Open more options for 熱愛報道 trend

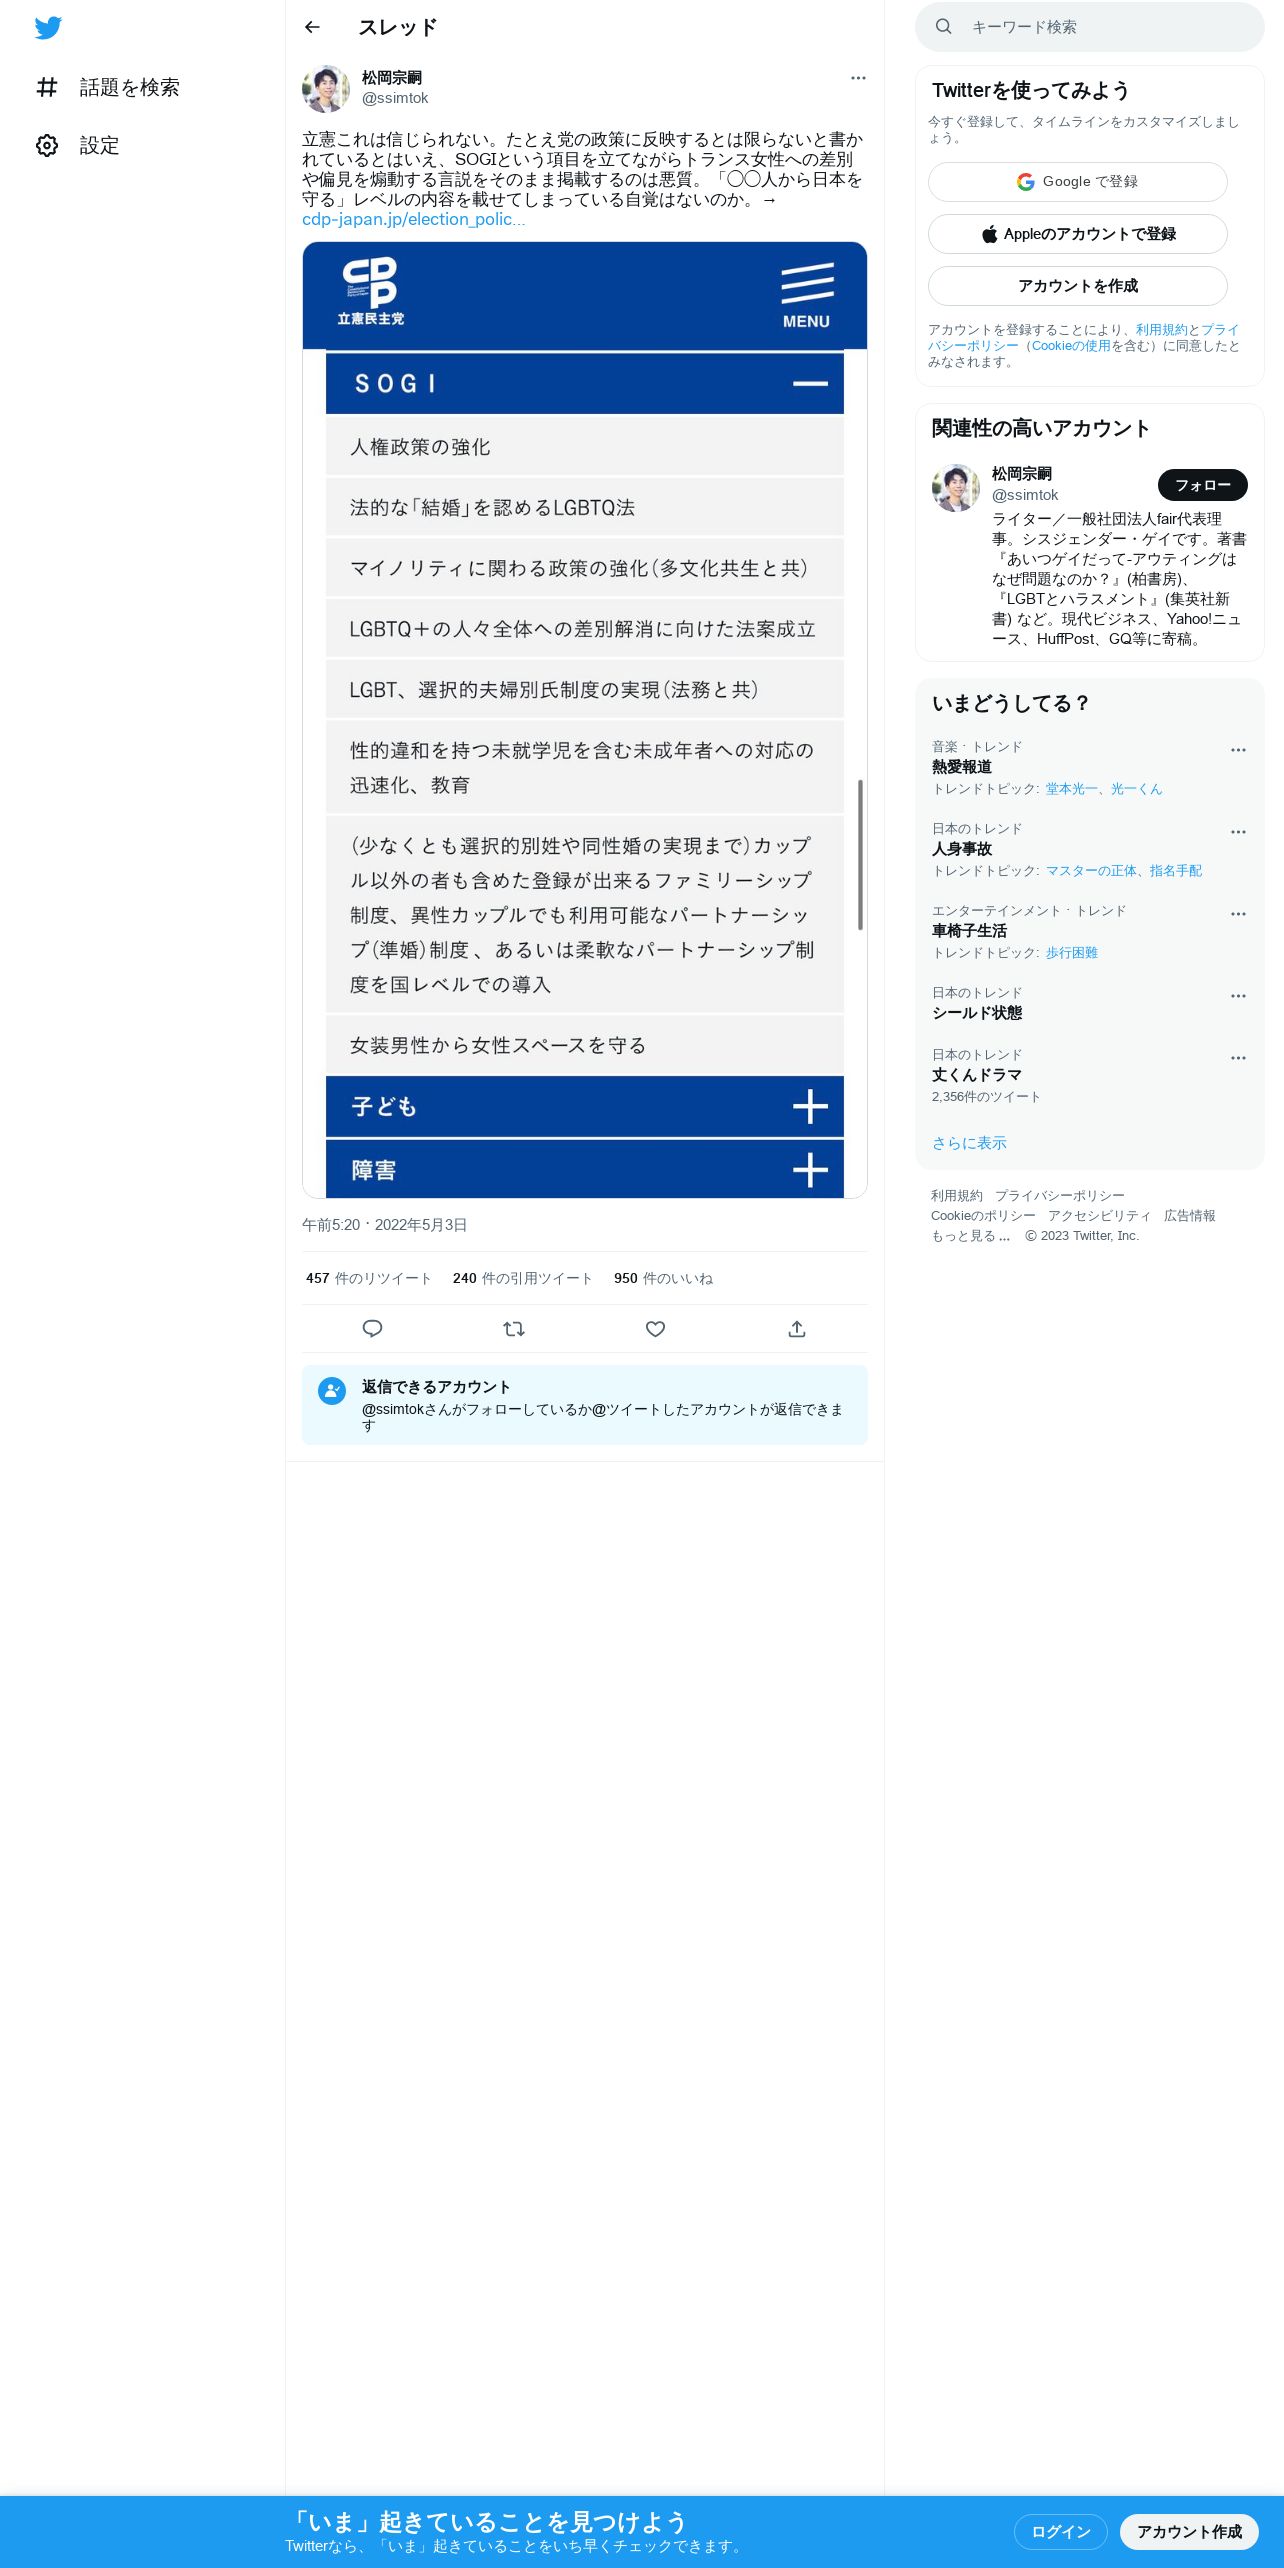pyautogui.click(x=1238, y=750)
